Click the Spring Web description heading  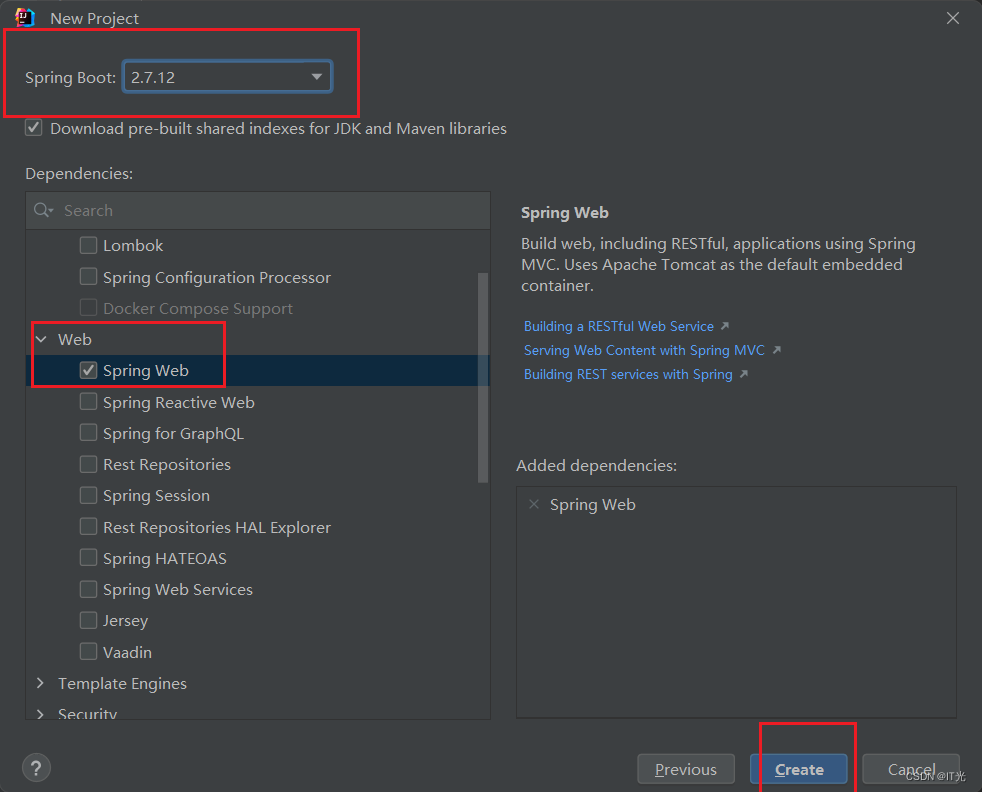tap(564, 213)
